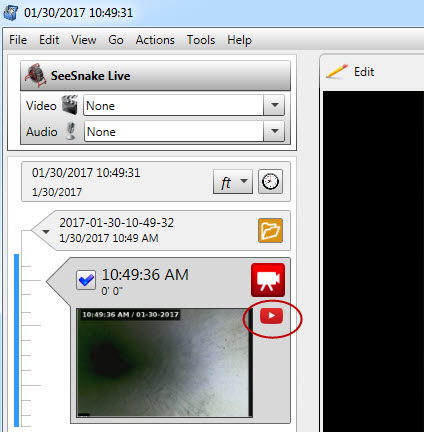
Task: Click the clapperboard Video icon
Action: pos(70,105)
